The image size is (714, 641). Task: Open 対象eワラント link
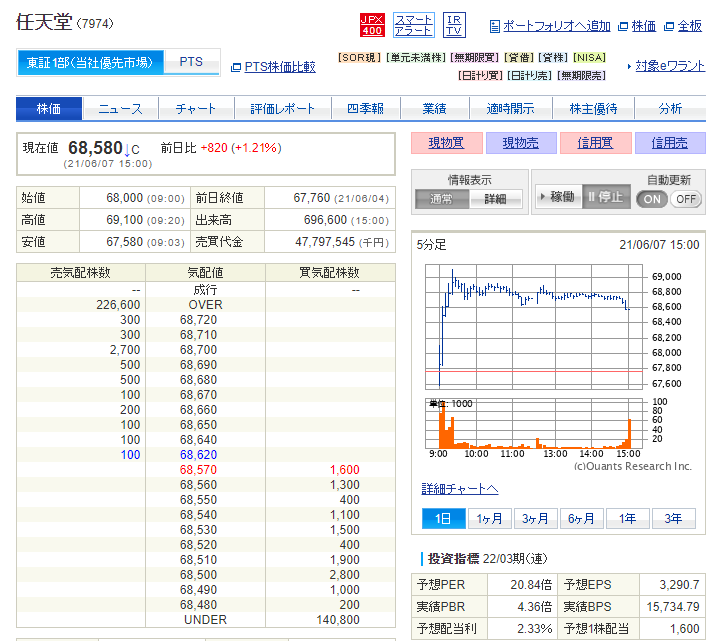tap(670, 66)
